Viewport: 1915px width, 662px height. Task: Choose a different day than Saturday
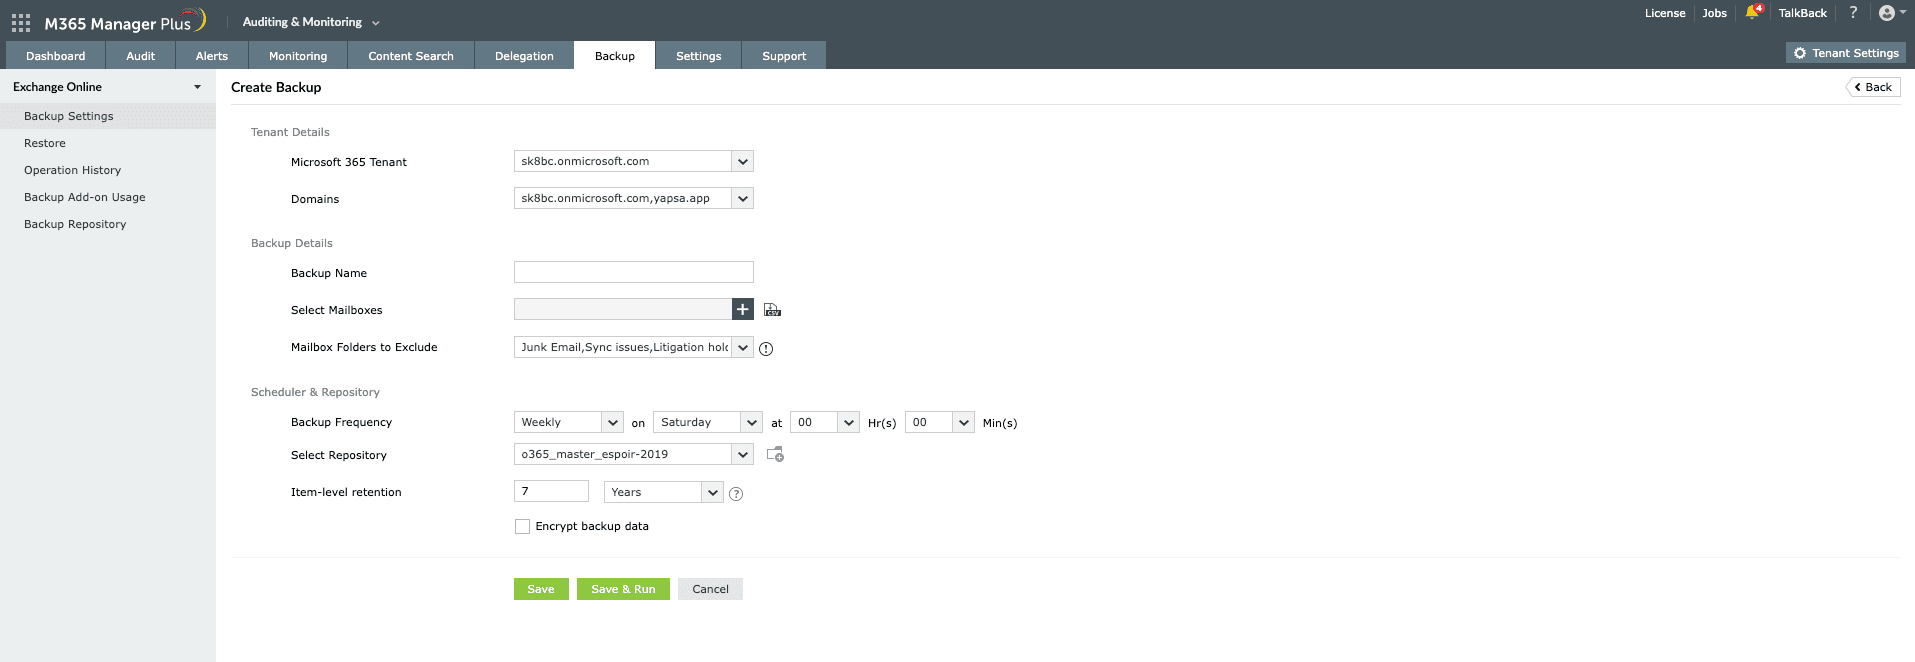click(707, 422)
